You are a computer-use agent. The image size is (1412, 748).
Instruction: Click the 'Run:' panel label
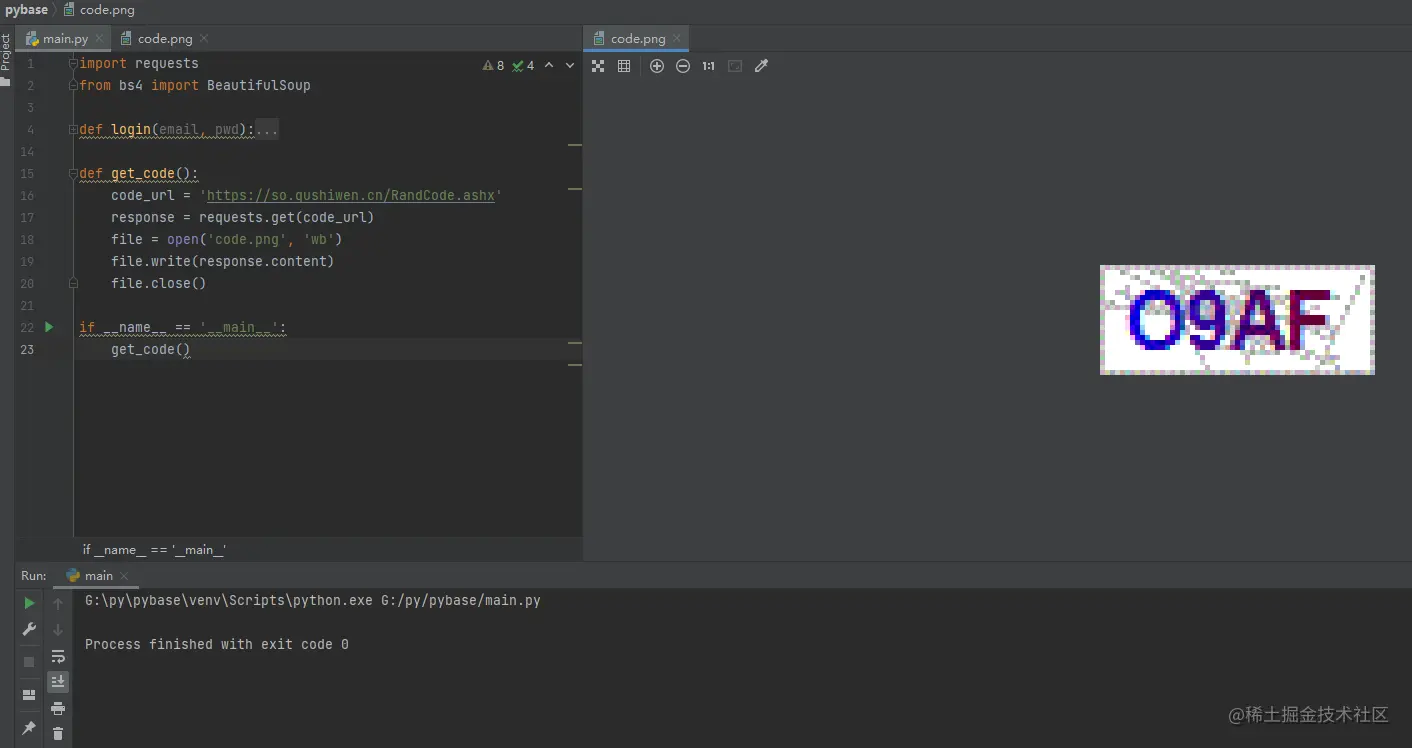(34, 576)
